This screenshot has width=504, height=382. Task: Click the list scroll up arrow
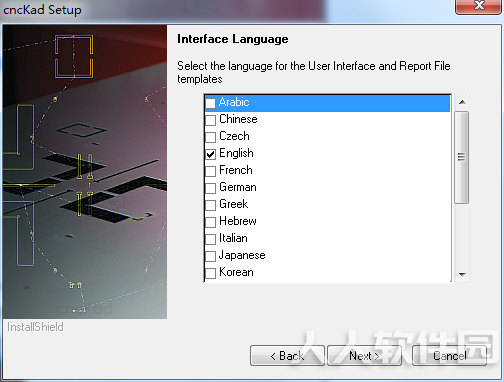pyautogui.click(x=462, y=102)
